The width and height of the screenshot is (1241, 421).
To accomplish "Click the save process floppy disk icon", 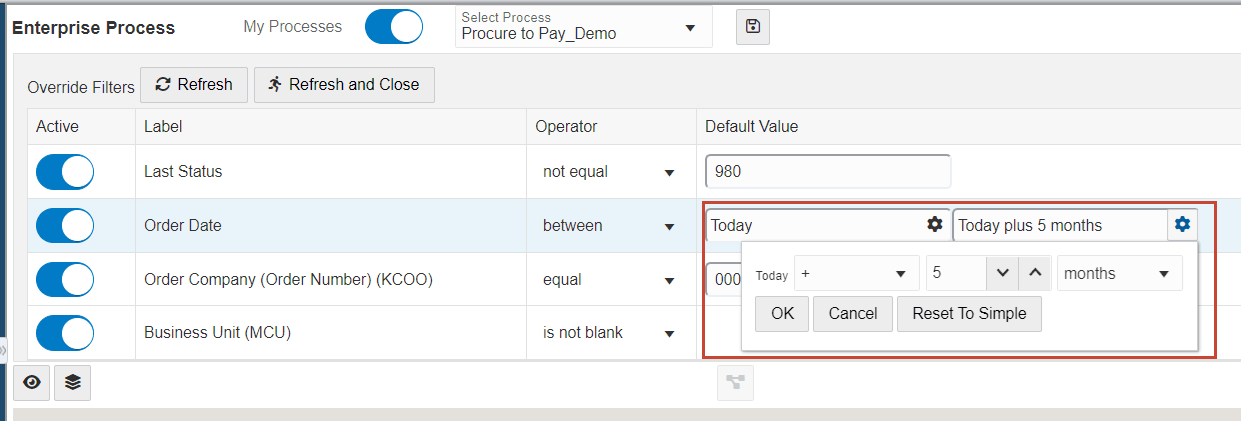I will tap(753, 27).
